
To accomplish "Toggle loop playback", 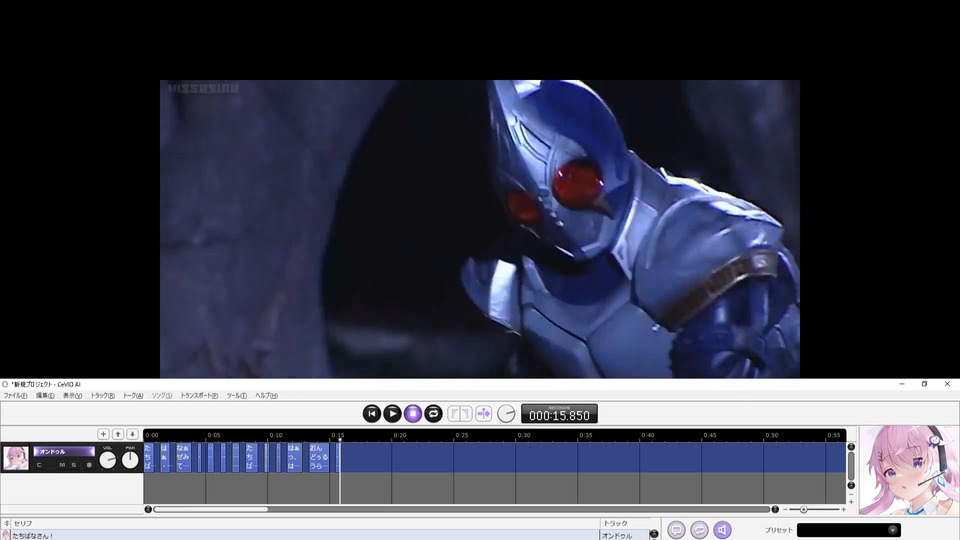I will [433, 414].
